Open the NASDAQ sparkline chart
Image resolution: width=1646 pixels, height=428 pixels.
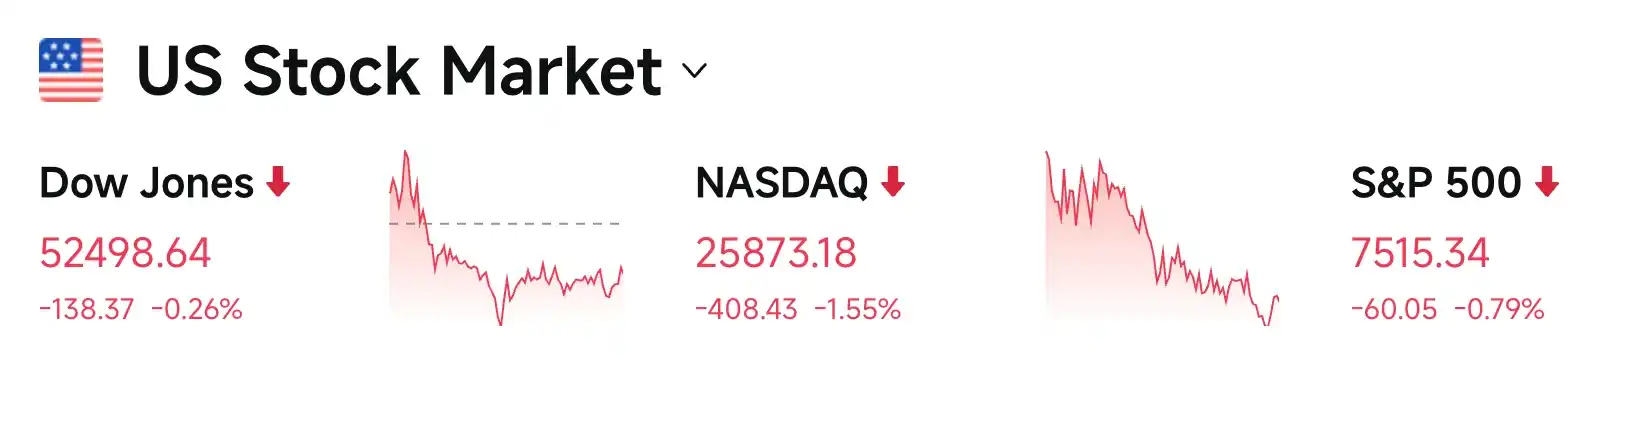tap(1162, 238)
